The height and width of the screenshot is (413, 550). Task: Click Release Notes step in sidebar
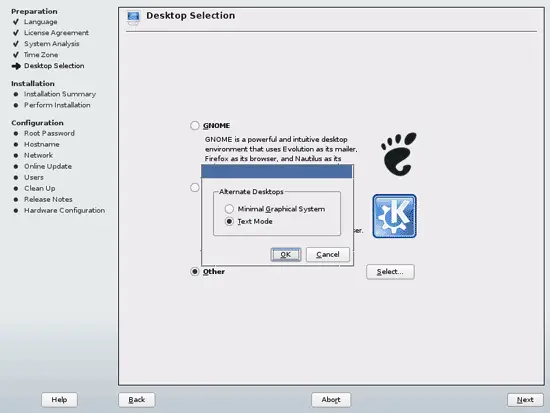[48, 199]
